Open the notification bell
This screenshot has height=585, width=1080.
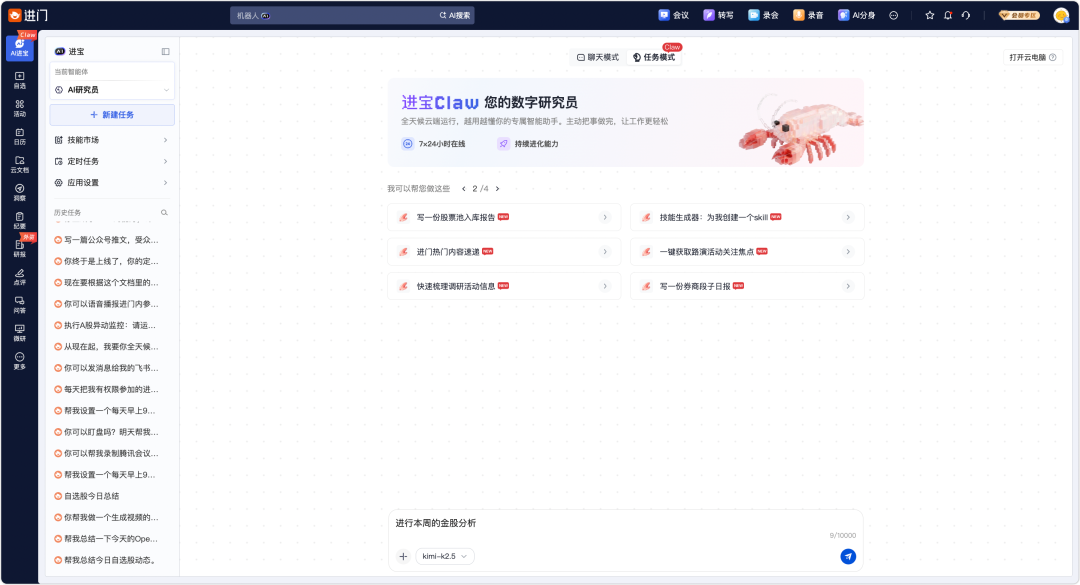coord(948,15)
